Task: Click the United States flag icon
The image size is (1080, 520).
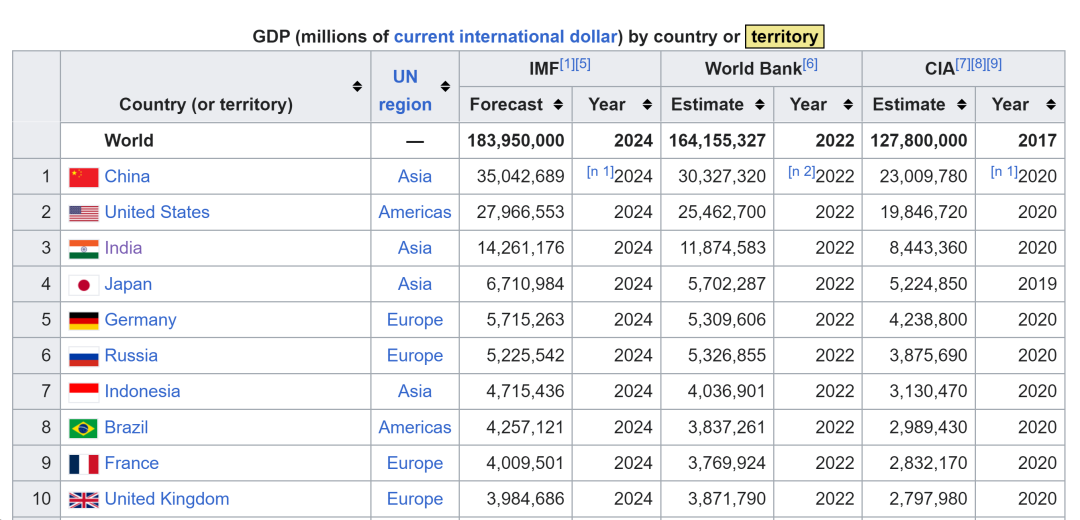Action: coord(84,213)
